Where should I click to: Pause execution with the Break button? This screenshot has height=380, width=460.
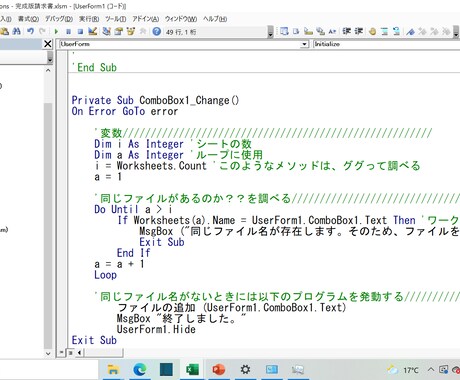click(x=68, y=31)
